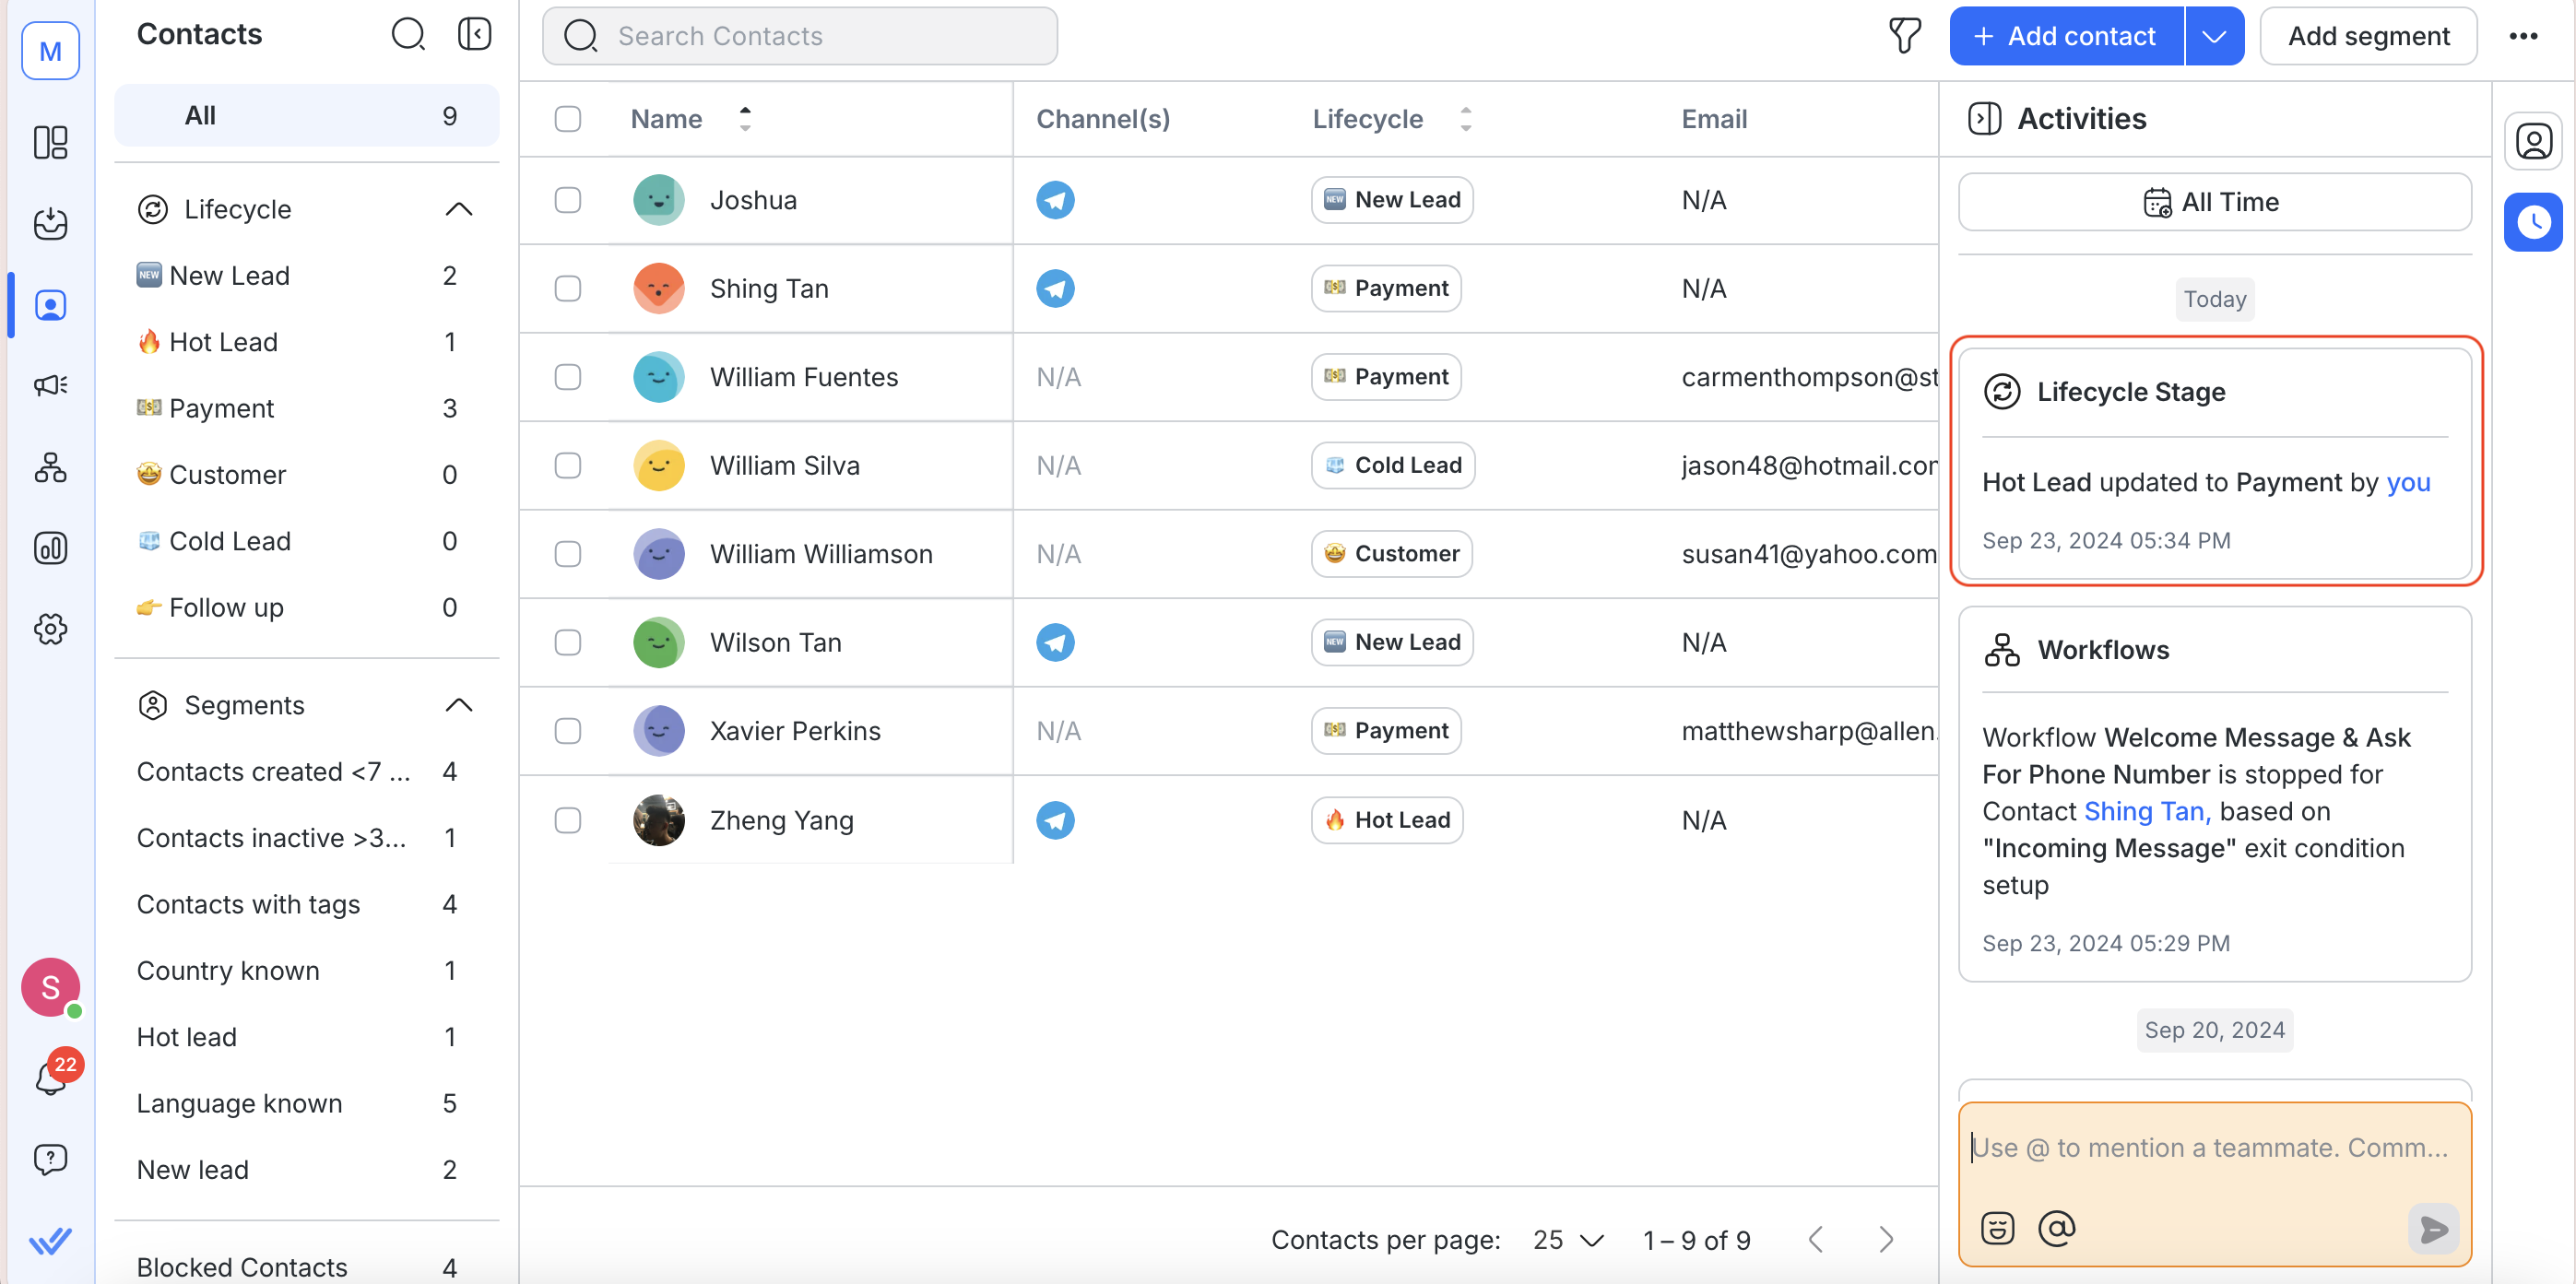Open the filter funnel icon
This screenshot has width=2576, height=1284.
1904,36
